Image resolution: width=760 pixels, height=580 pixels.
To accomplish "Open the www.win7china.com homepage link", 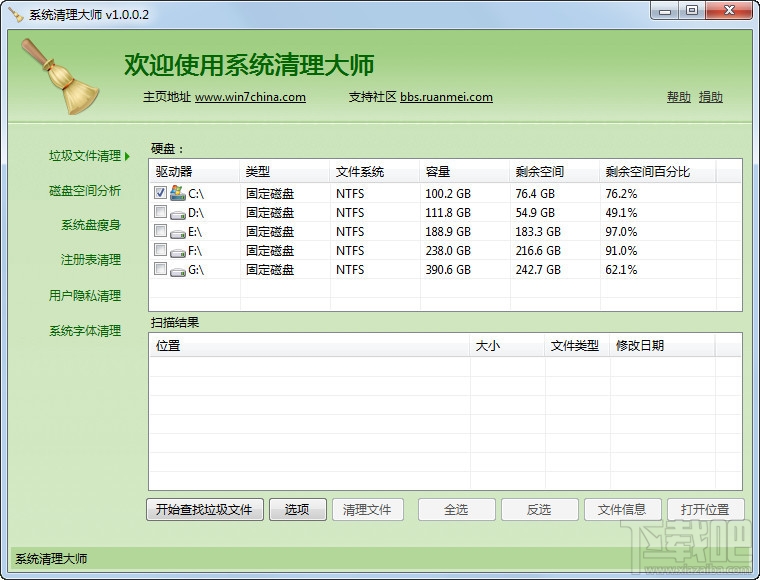I will point(250,97).
